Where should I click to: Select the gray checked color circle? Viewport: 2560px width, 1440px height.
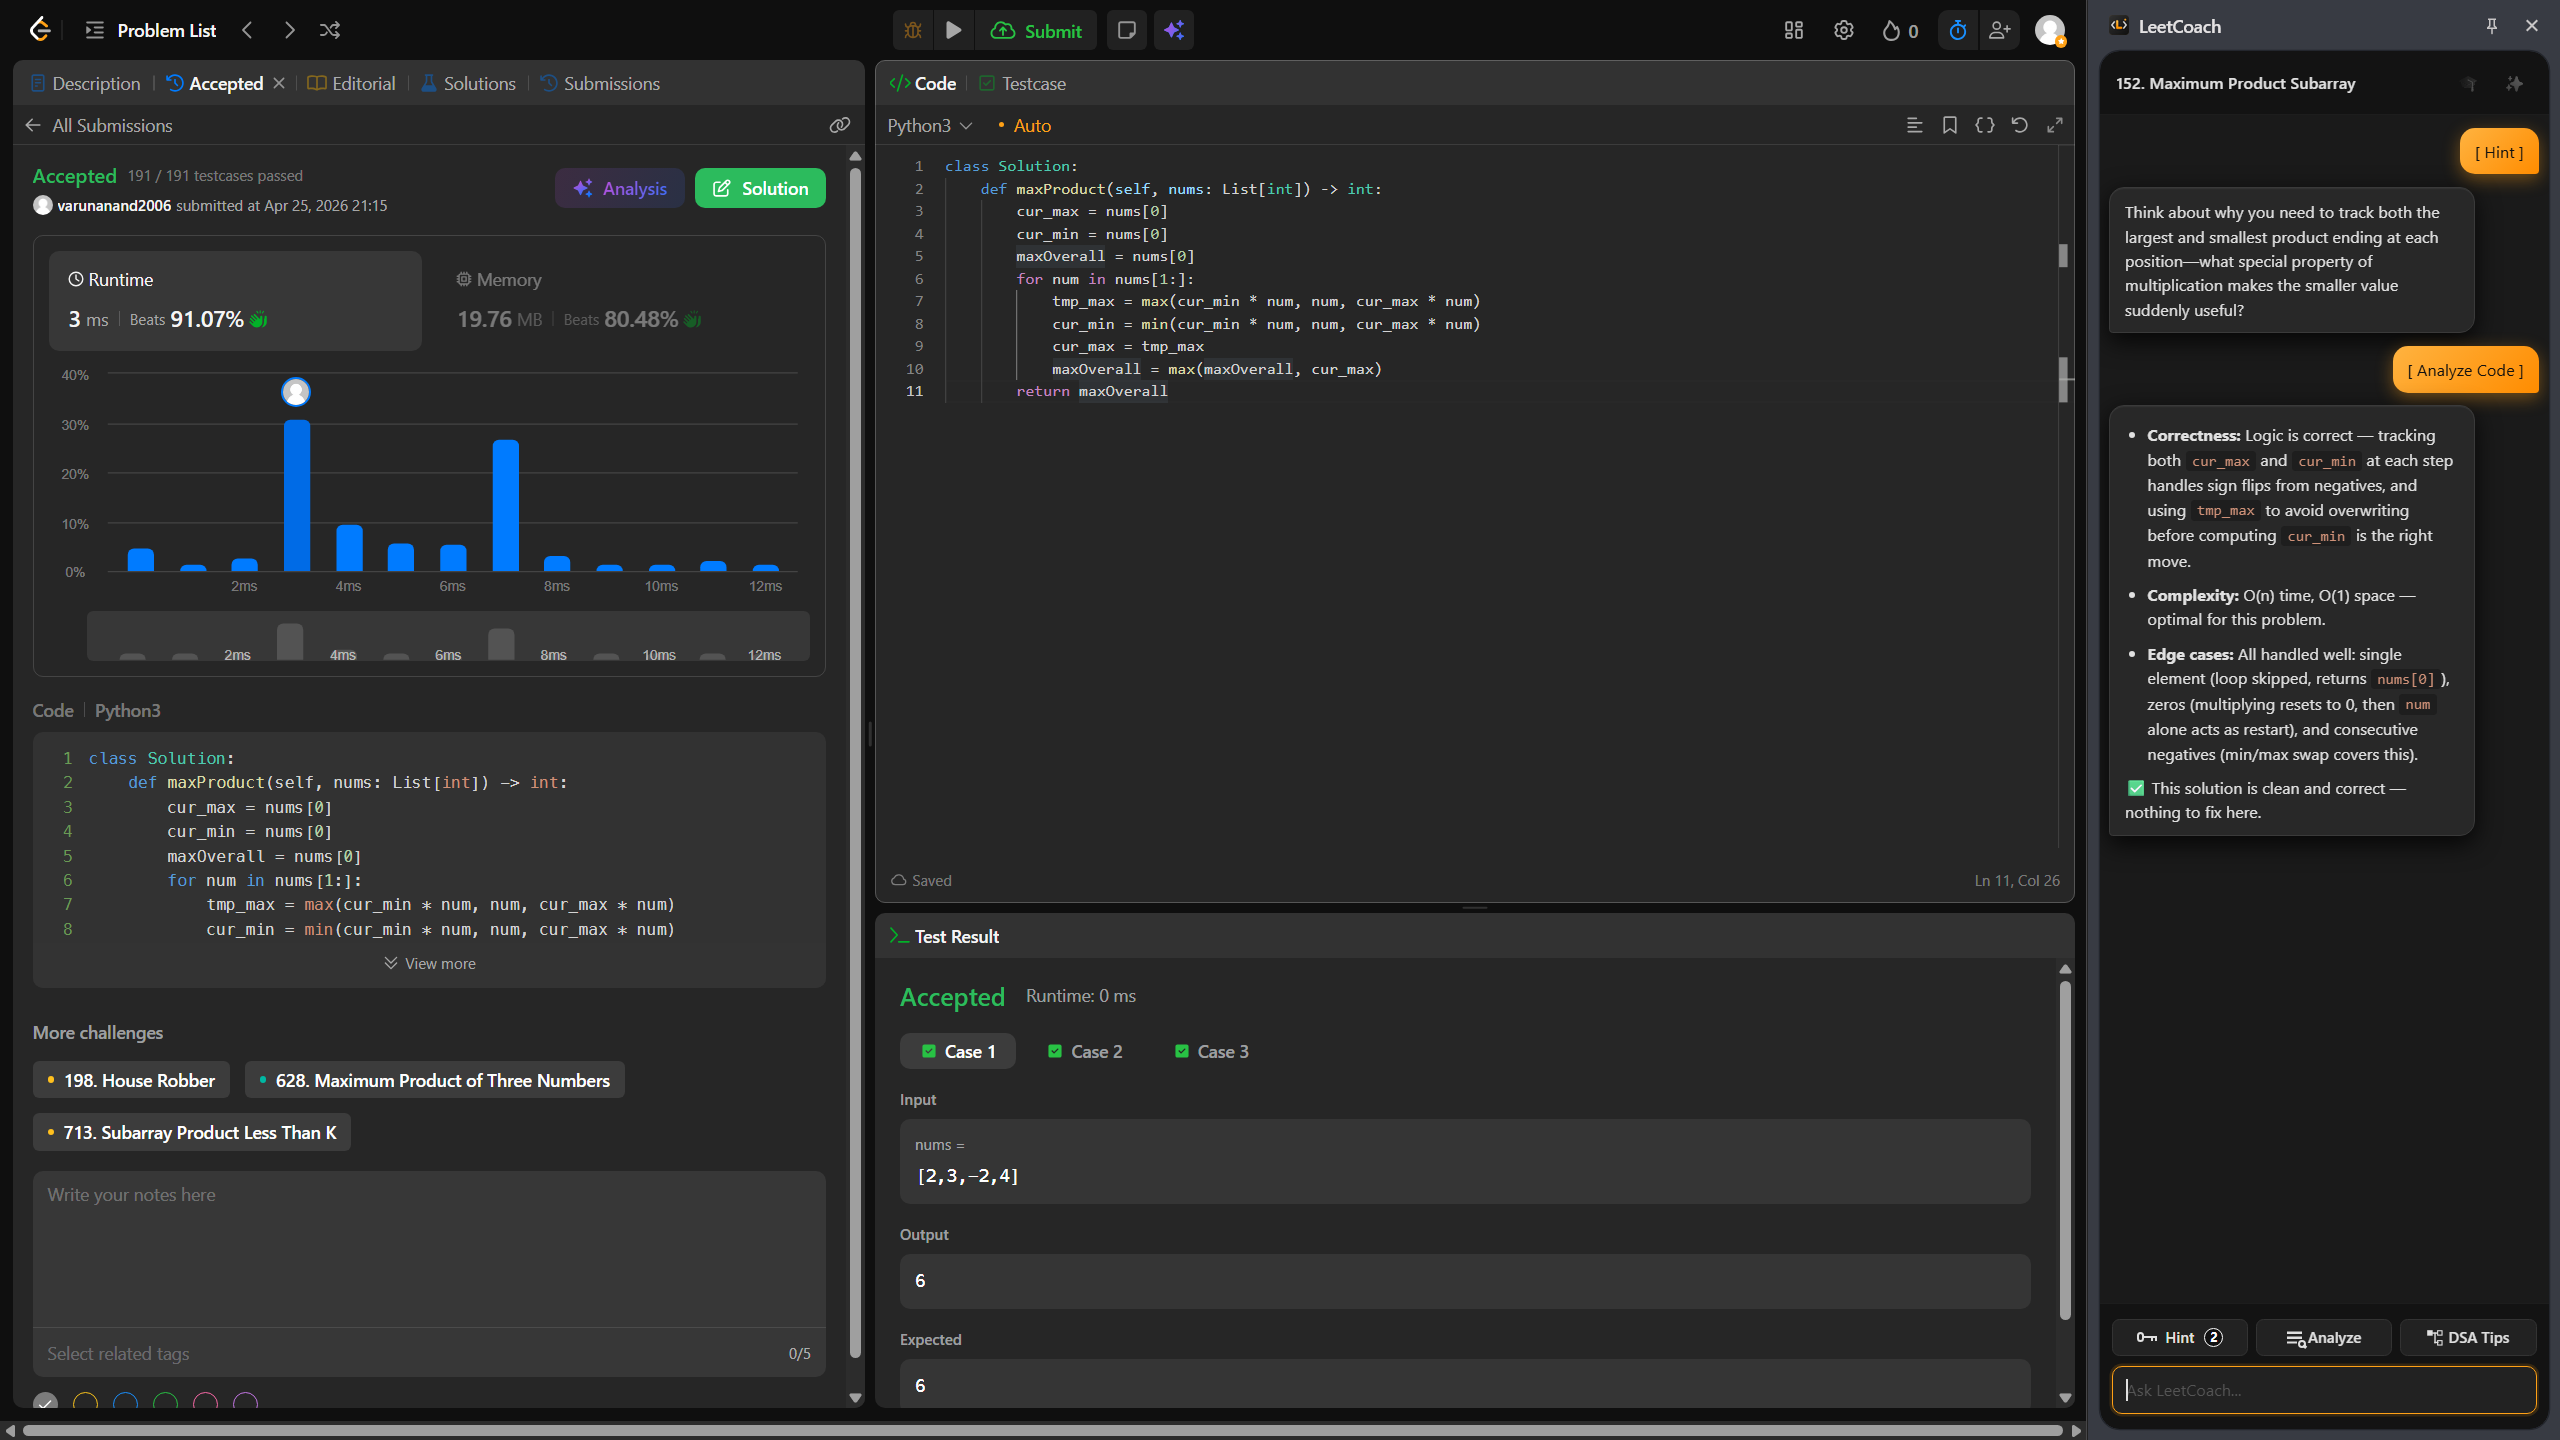tap(45, 1402)
